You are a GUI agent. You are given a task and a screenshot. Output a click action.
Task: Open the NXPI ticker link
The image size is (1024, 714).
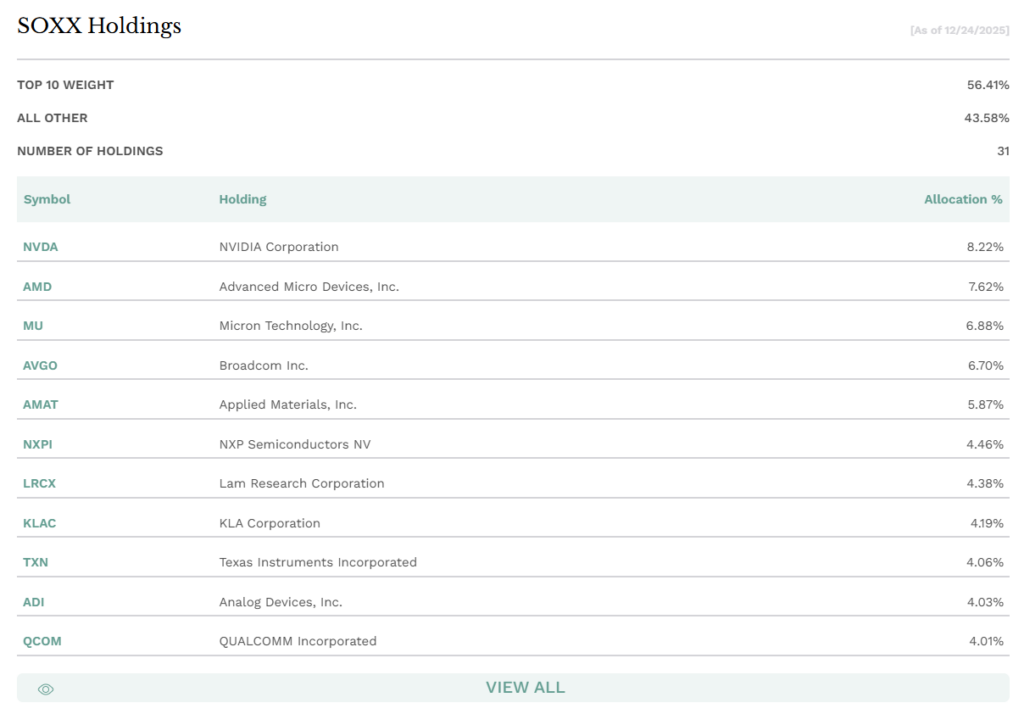point(38,444)
